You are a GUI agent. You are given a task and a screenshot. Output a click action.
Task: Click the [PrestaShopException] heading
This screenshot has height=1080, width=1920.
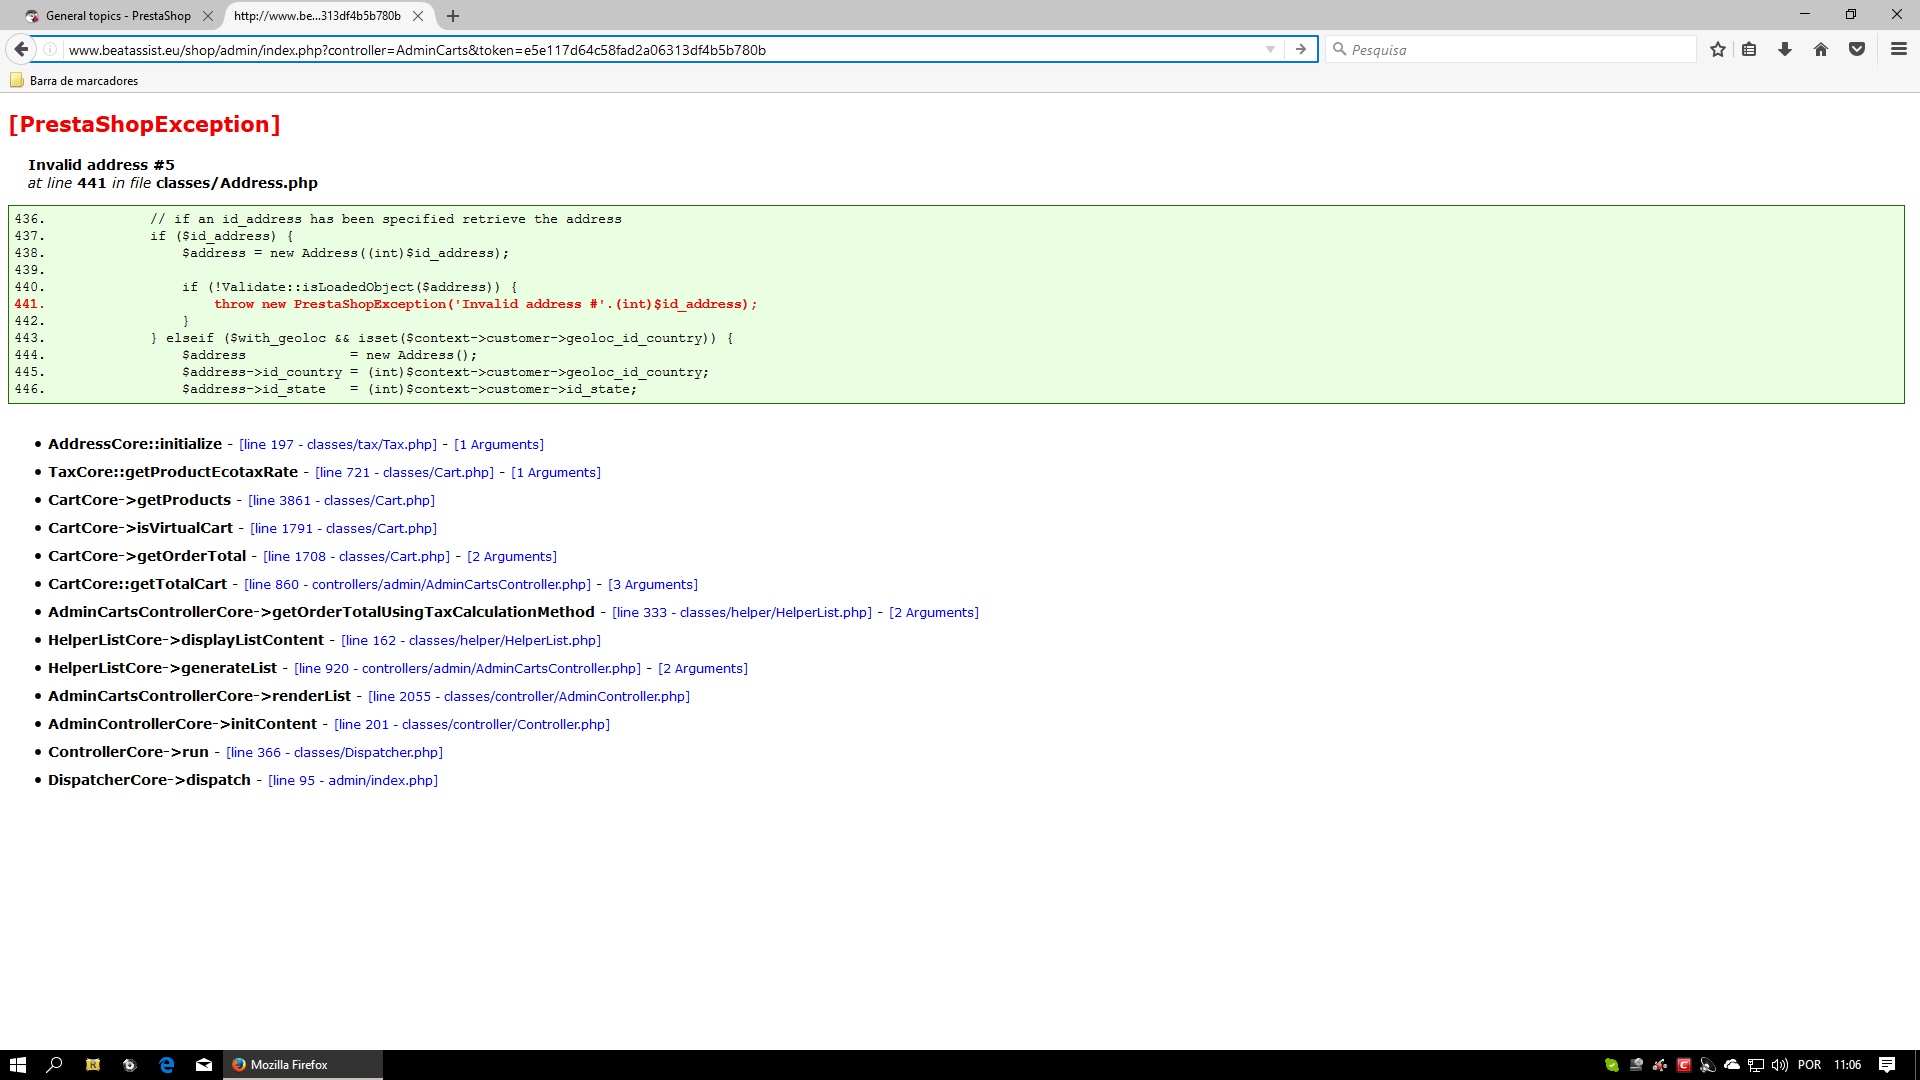(x=144, y=124)
